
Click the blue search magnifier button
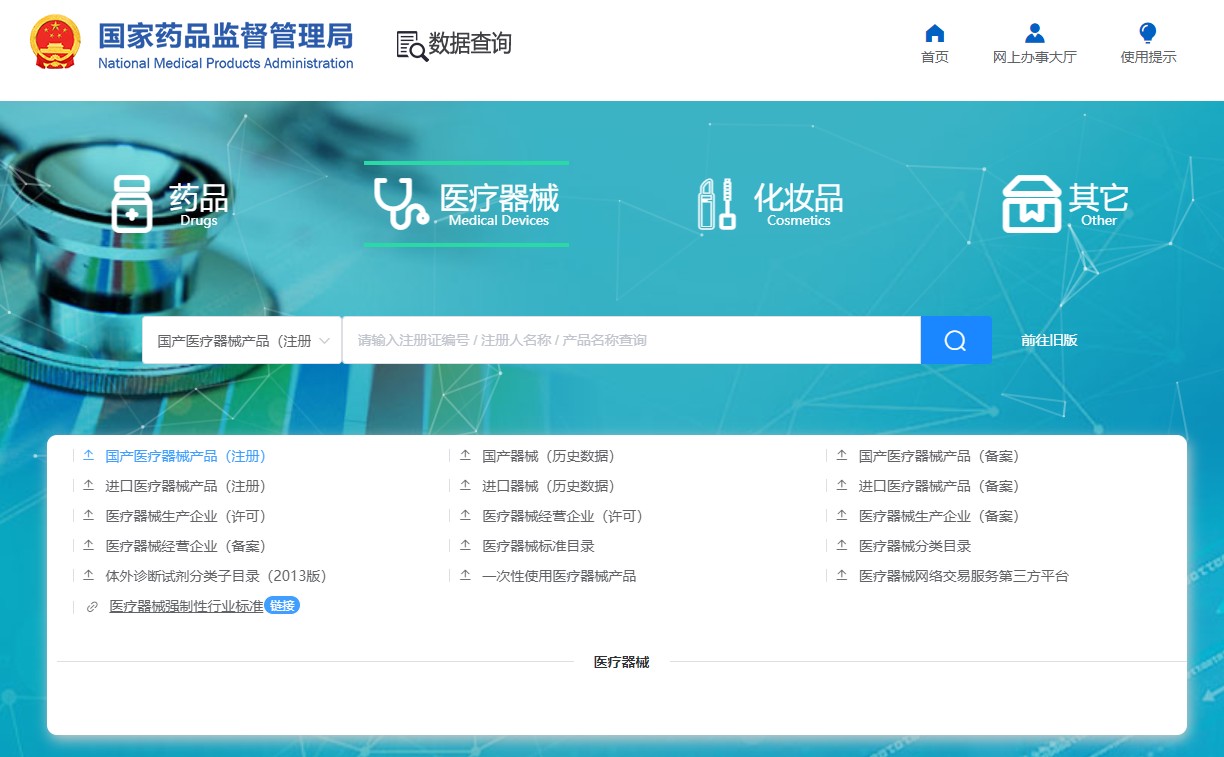point(956,340)
